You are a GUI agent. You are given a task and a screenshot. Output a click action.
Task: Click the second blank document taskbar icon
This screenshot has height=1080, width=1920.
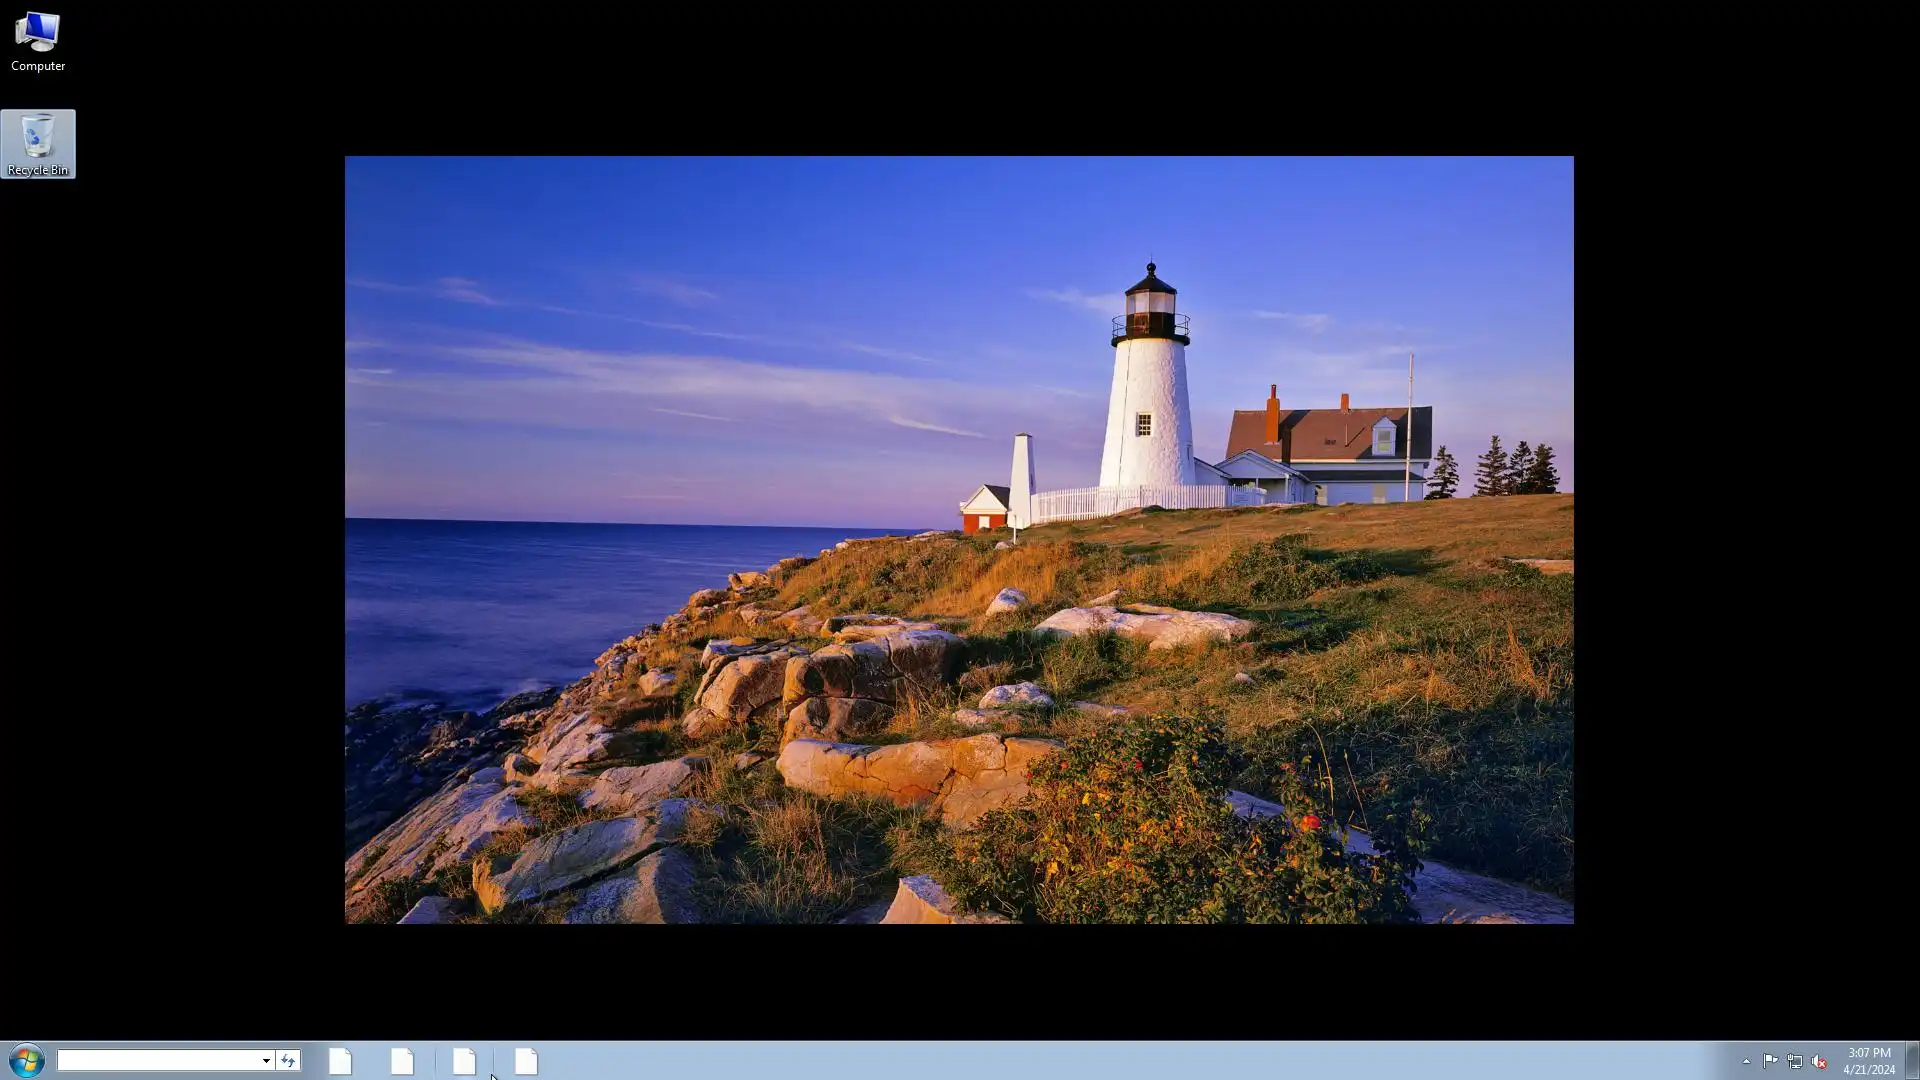[402, 1061]
